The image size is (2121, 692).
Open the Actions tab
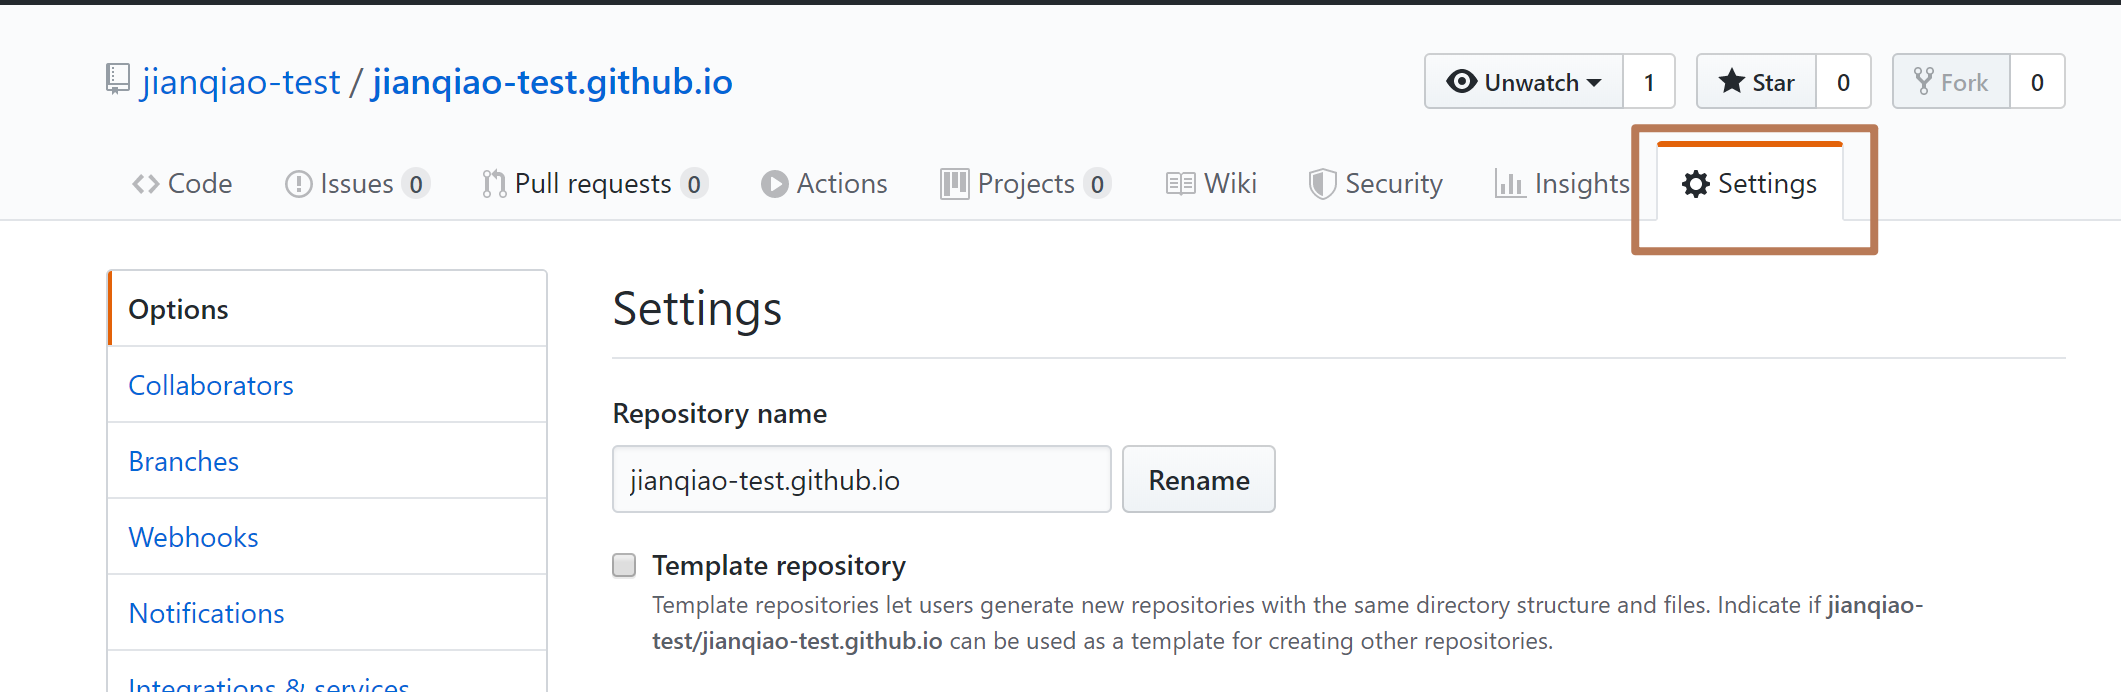click(824, 184)
